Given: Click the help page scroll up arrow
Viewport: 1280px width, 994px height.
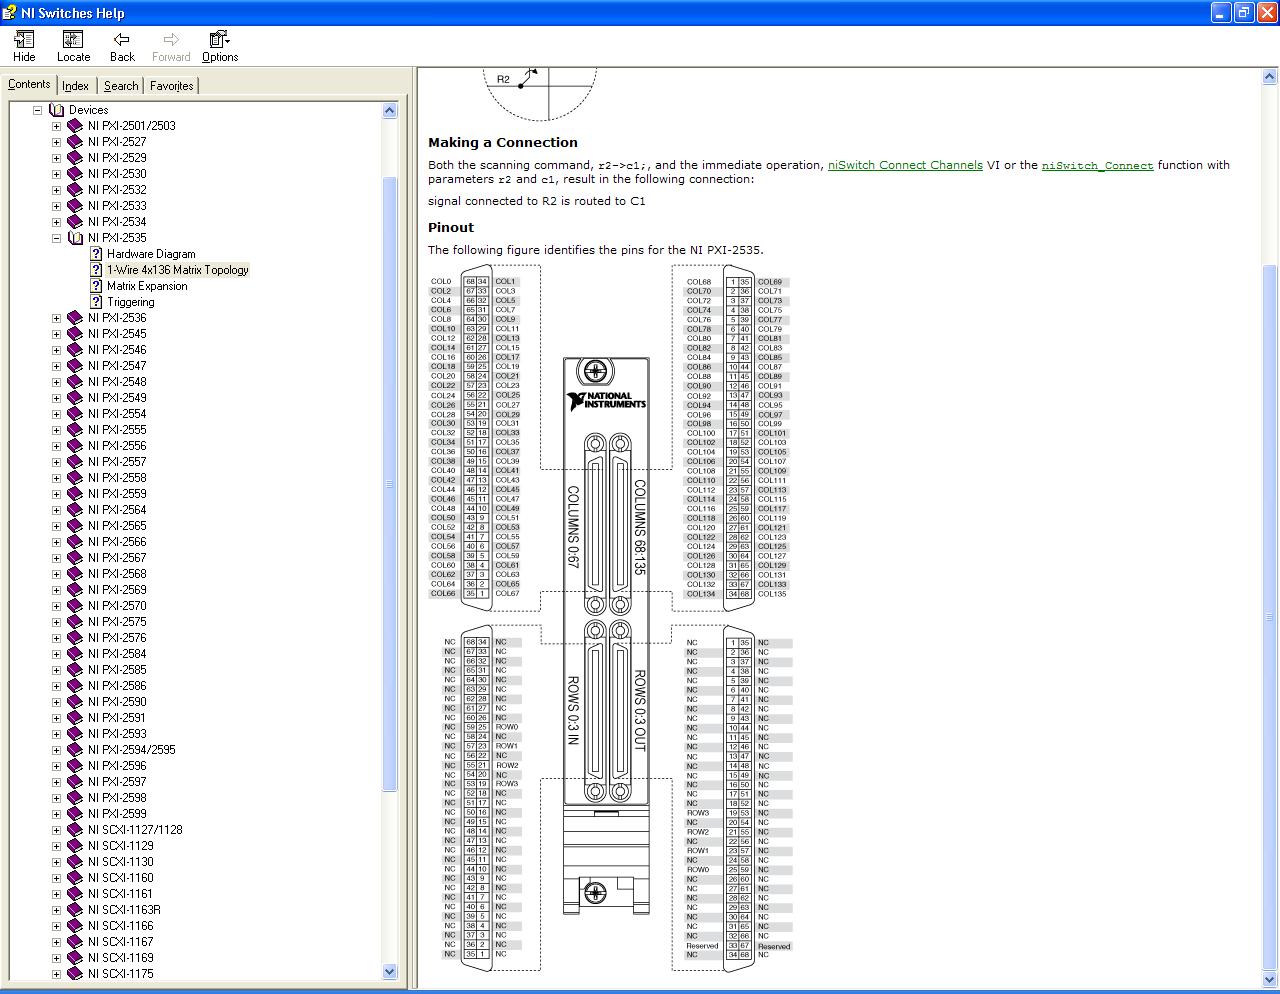Looking at the screenshot, I should coord(1270,77).
